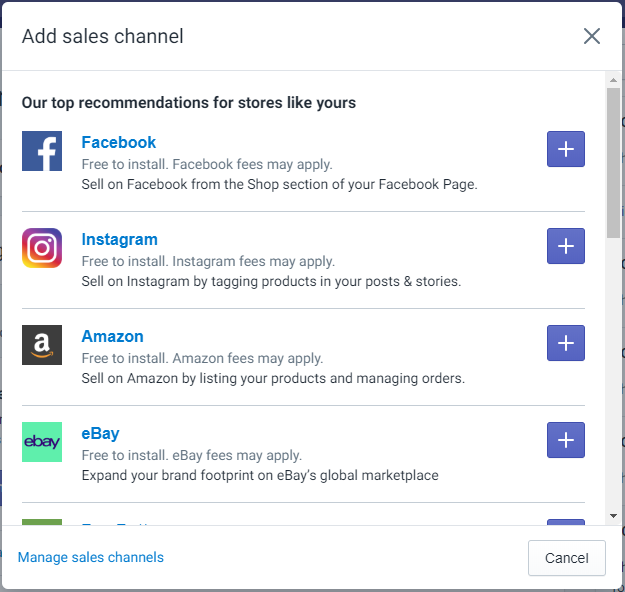Select text 'Free to install. eBay fees may apply.'
The height and width of the screenshot is (592, 625).
pos(192,455)
